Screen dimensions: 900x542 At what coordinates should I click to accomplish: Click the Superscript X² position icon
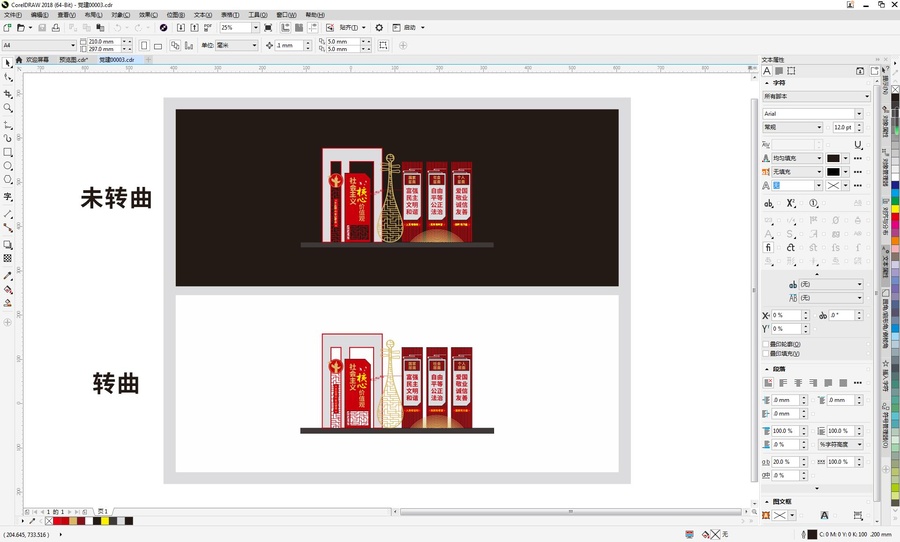[791, 203]
